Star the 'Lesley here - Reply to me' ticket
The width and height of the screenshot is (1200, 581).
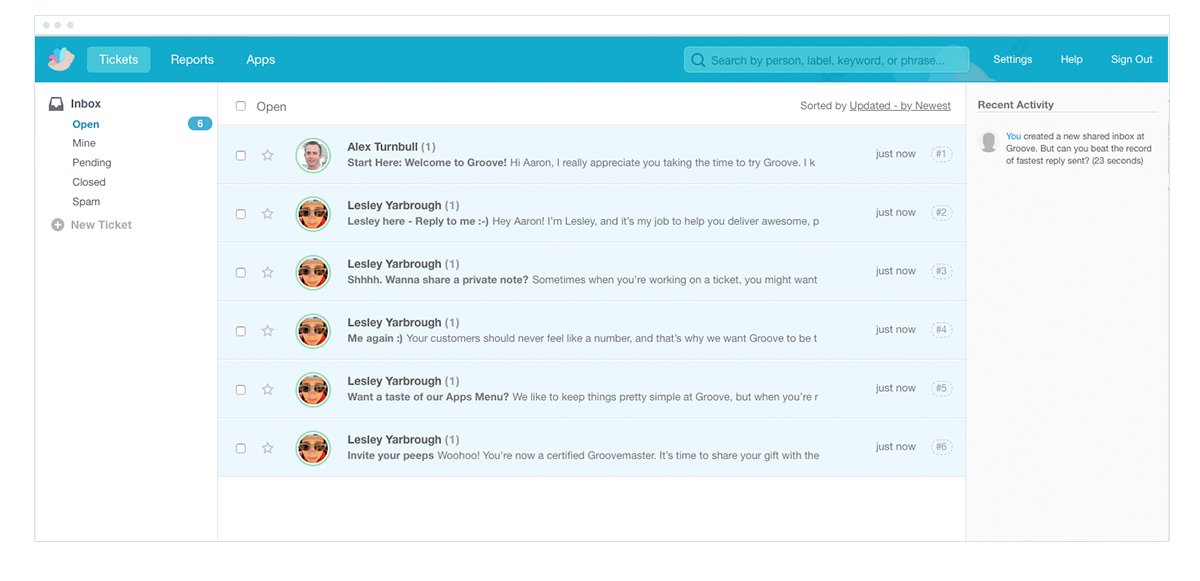click(x=267, y=213)
